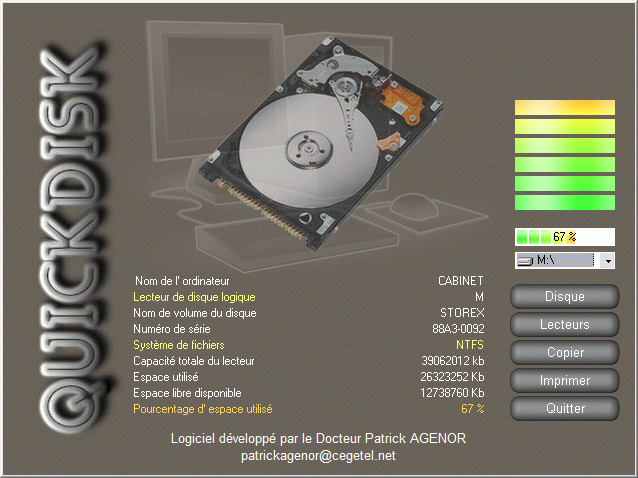This screenshot has width=638, height=478.
Task: Print the report via Imprimer
Action: (565, 380)
